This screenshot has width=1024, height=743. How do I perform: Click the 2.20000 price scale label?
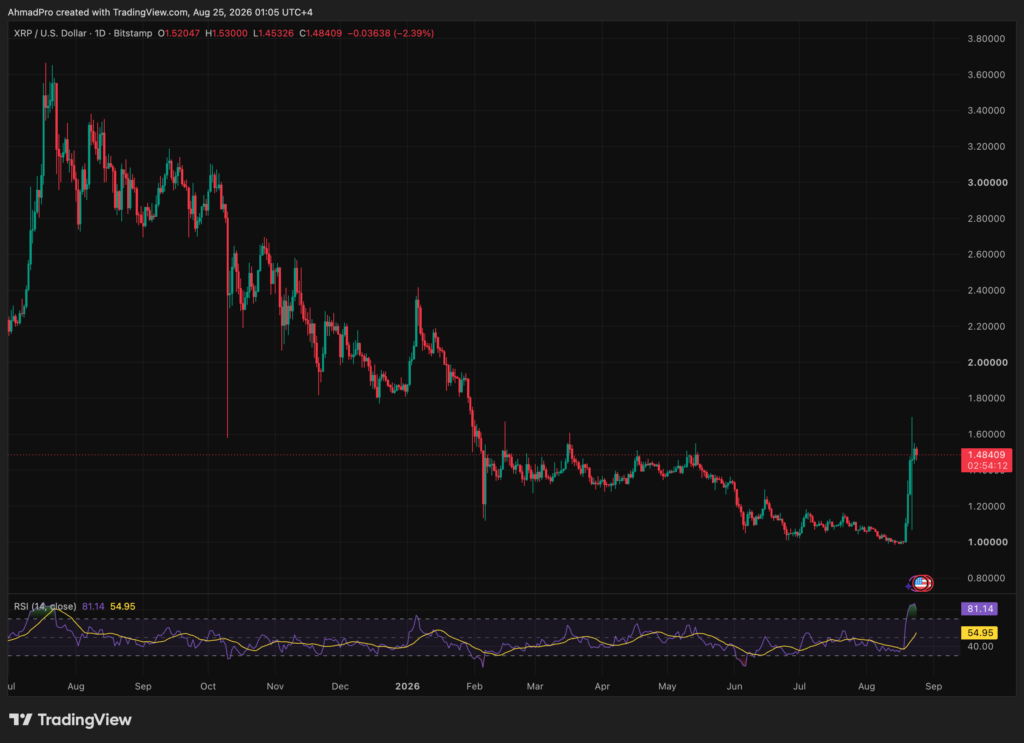pyautogui.click(x=986, y=326)
